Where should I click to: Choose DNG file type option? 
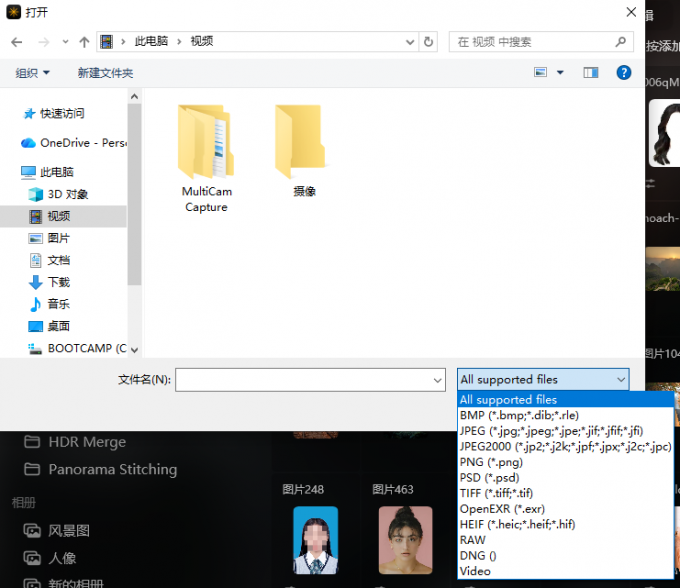[x=566, y=555]
